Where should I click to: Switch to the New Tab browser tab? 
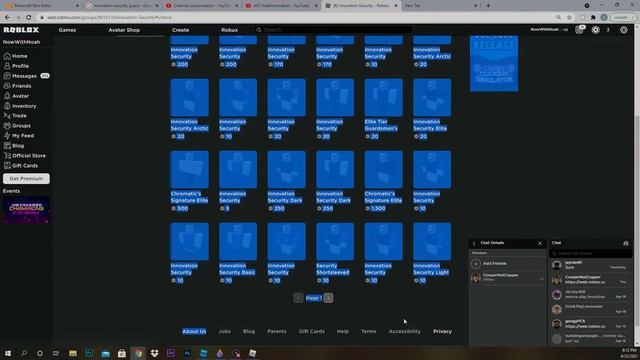[x=440, y=6]
